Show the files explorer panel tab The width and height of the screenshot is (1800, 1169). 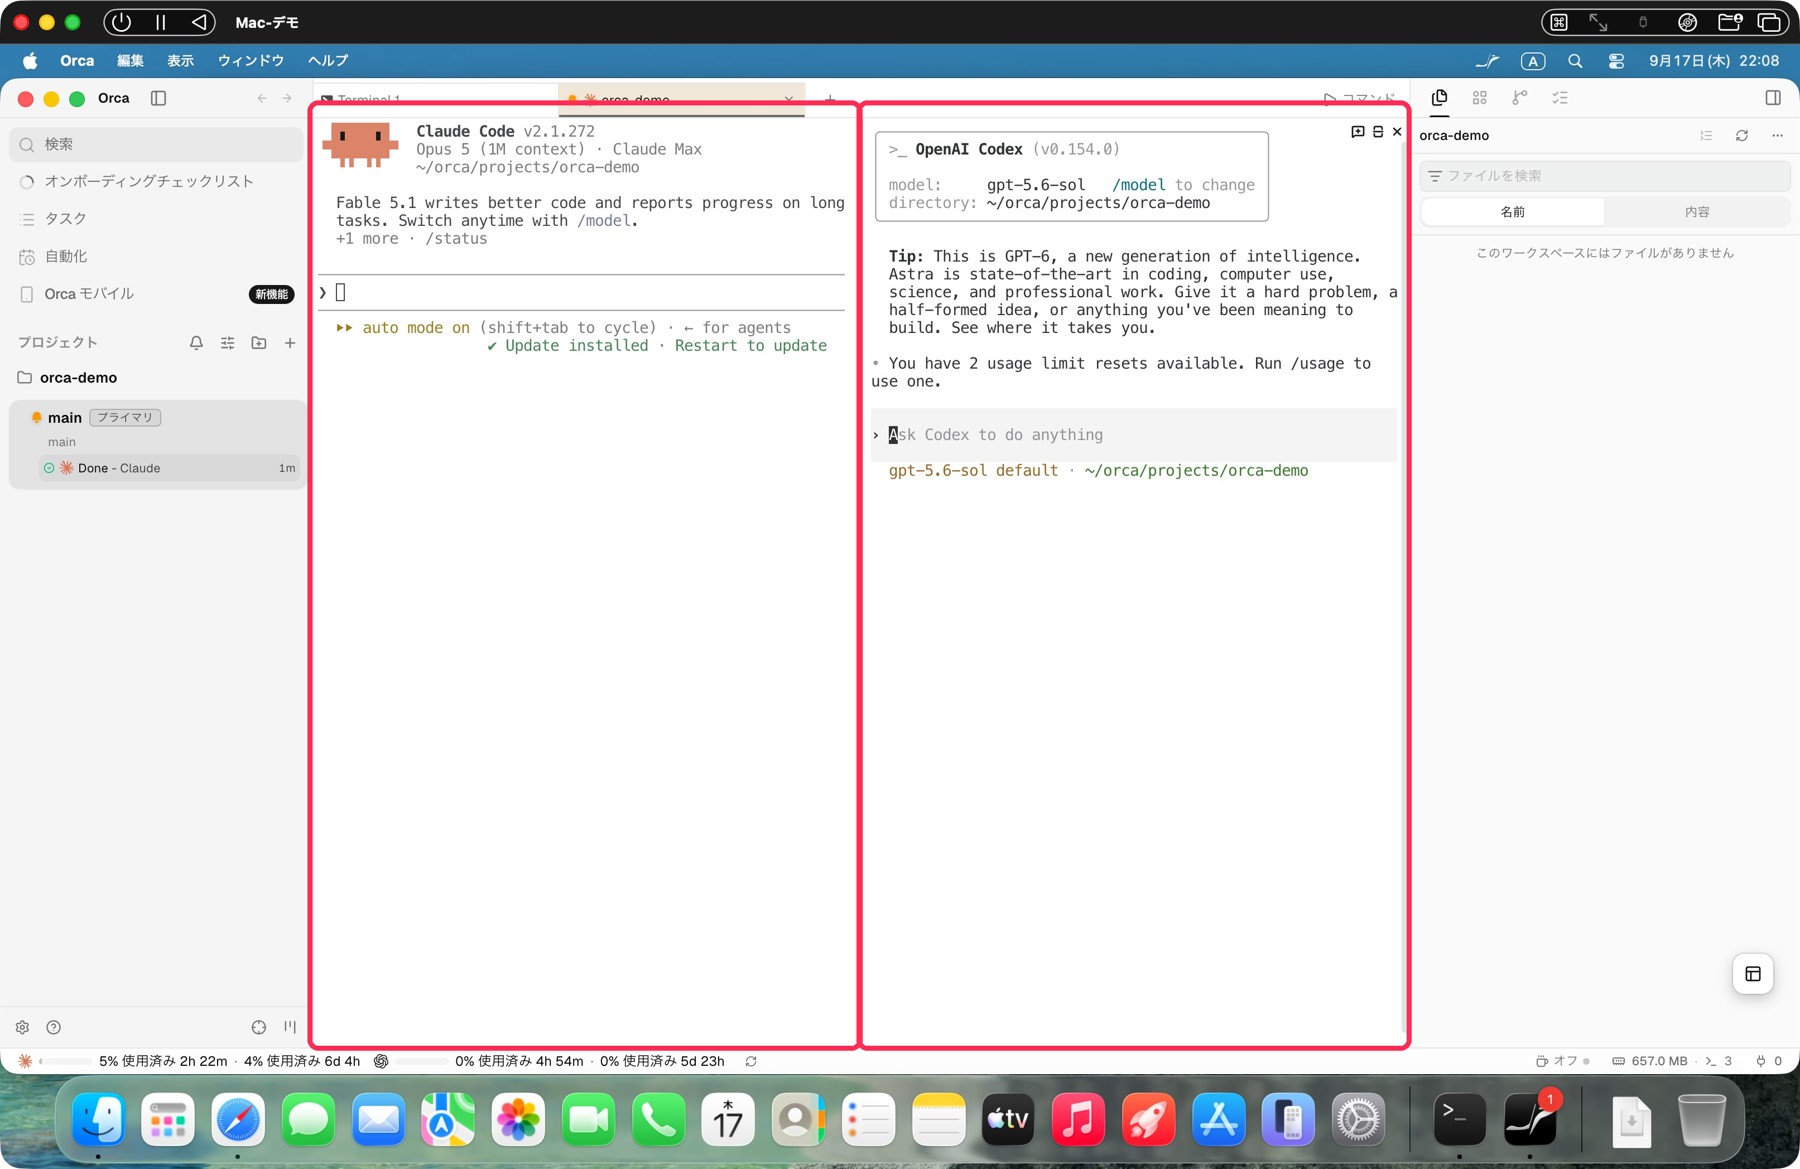click(x=1439, y=98)
